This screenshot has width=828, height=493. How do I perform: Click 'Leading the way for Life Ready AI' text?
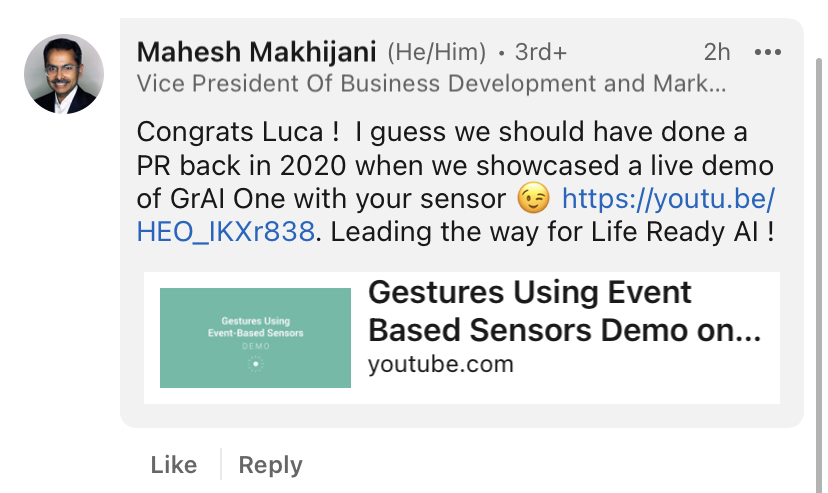[x=542, y=233]
